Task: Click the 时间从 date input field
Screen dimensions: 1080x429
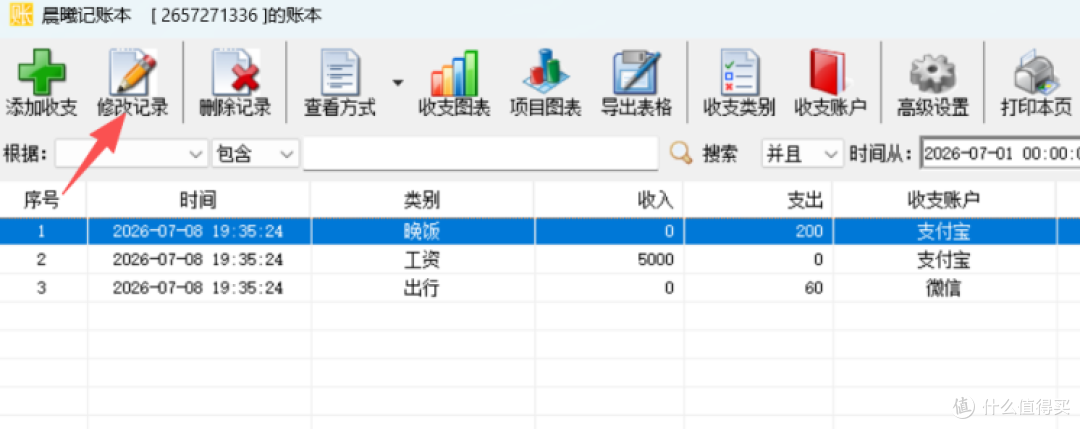Action: click(x=1000, y=153)
